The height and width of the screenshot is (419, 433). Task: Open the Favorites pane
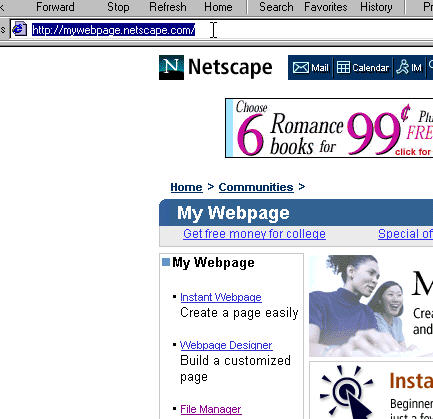click(326, 7)
